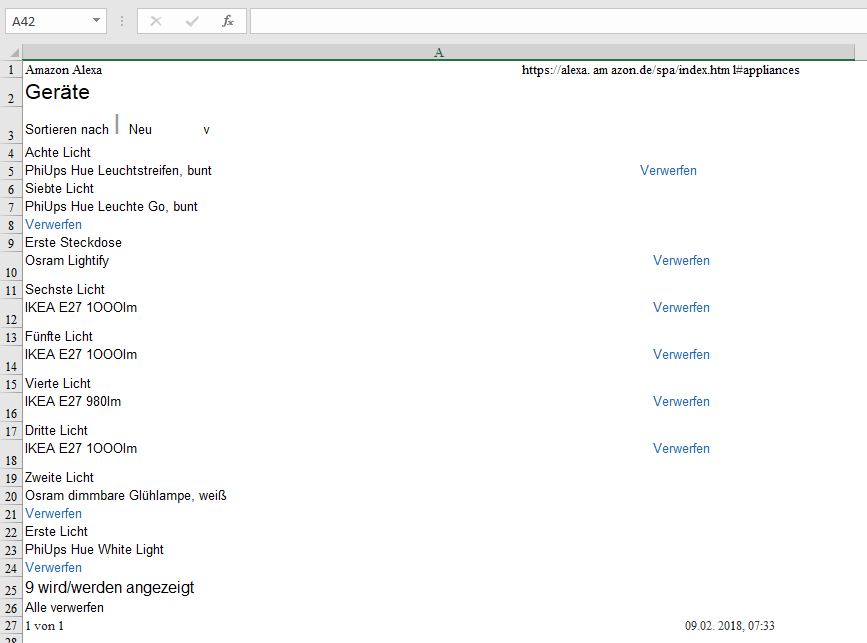867x643 pixels.
Task: Select the Geräte heading cell
Action: pos(57,93)
